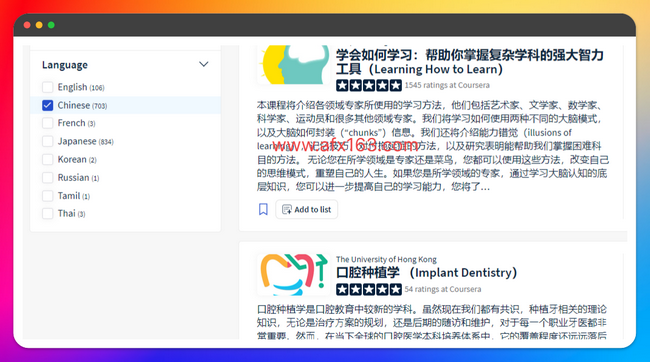
Task: Check the Tamil language filter
Action: point(47,196)
